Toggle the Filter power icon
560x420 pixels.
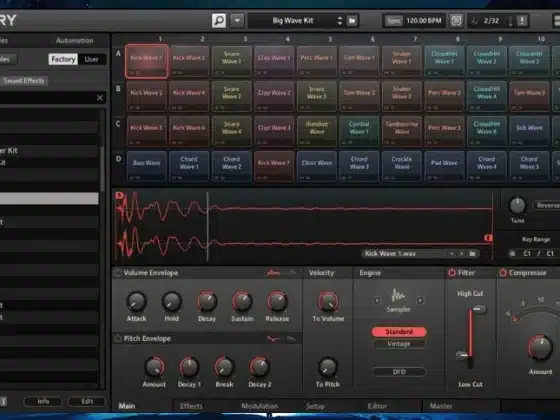coord(452,273)
